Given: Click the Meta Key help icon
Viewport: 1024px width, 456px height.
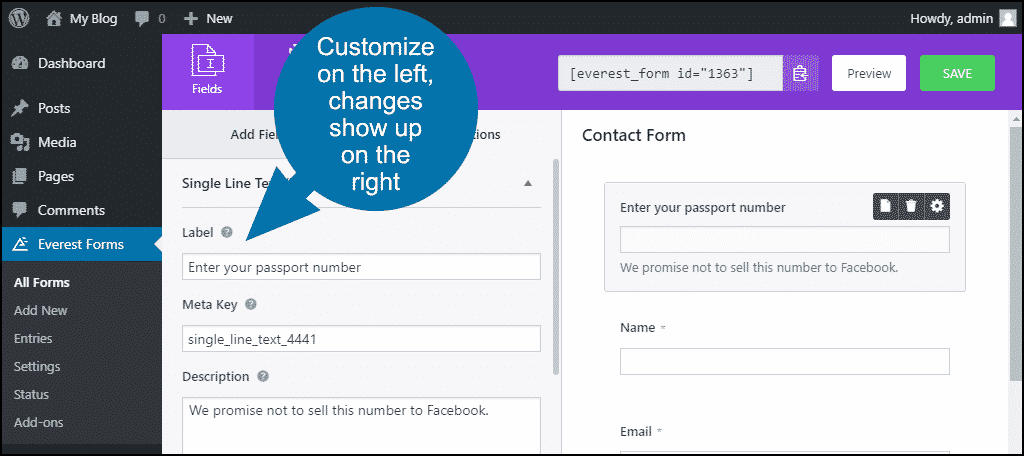Looking at the screenshot, I should 250,304.
